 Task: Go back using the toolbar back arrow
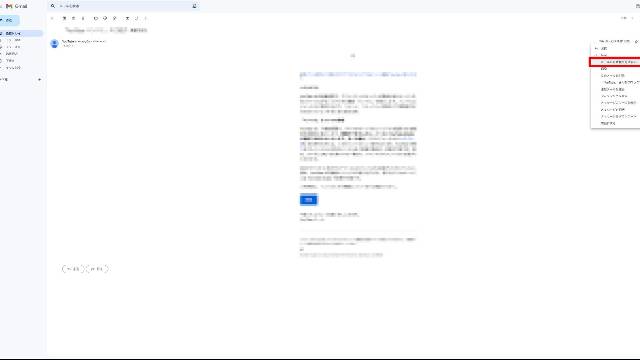[52, 18]
